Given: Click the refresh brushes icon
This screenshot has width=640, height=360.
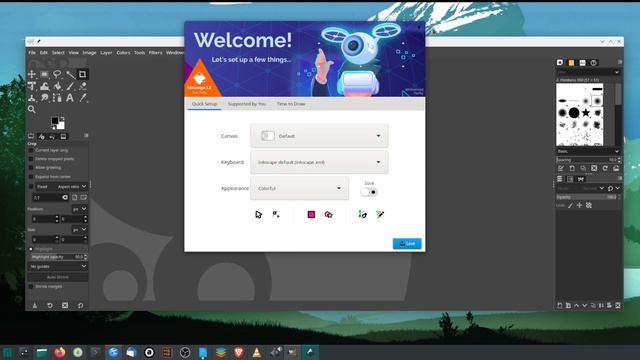Looking at the screenshot, I should tap(605, 168).
